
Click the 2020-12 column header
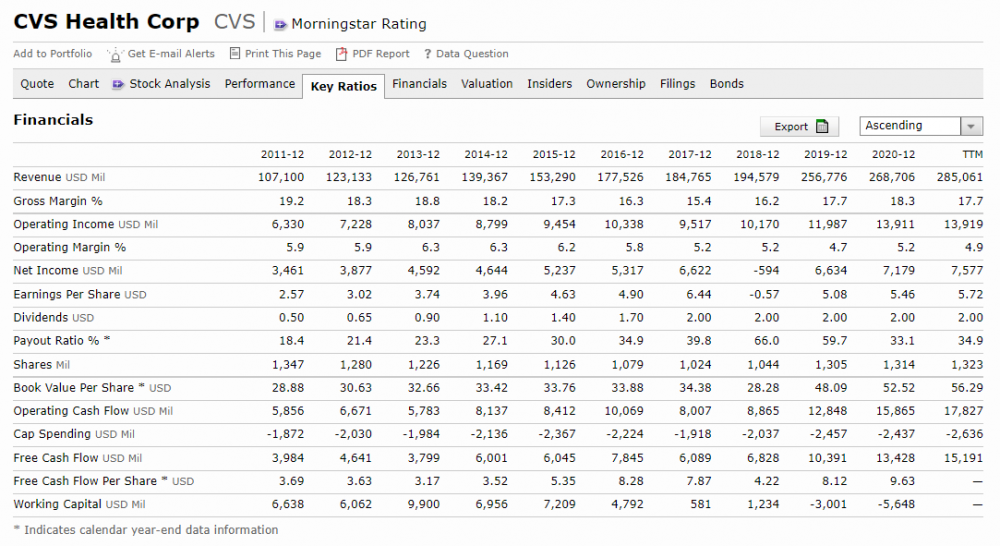[893, 155]
